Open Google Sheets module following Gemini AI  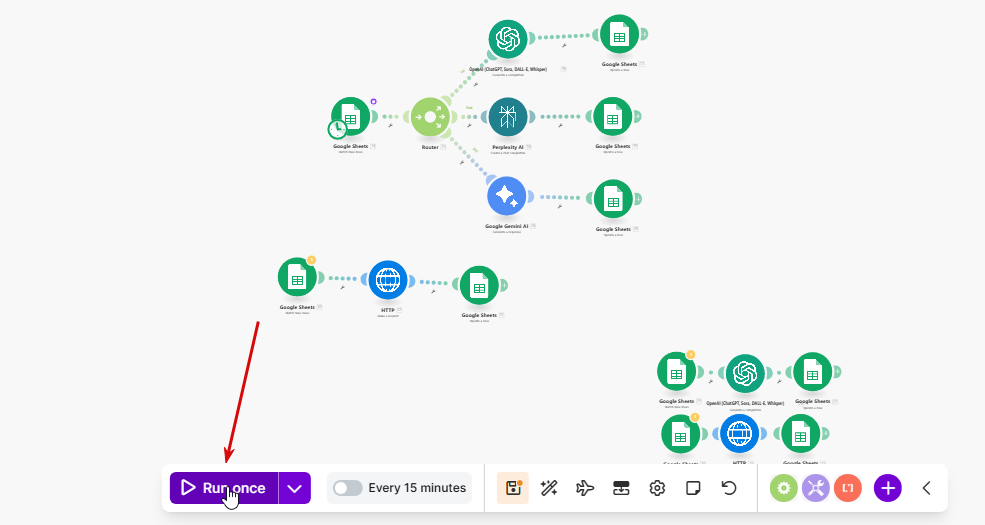(613, 199)
